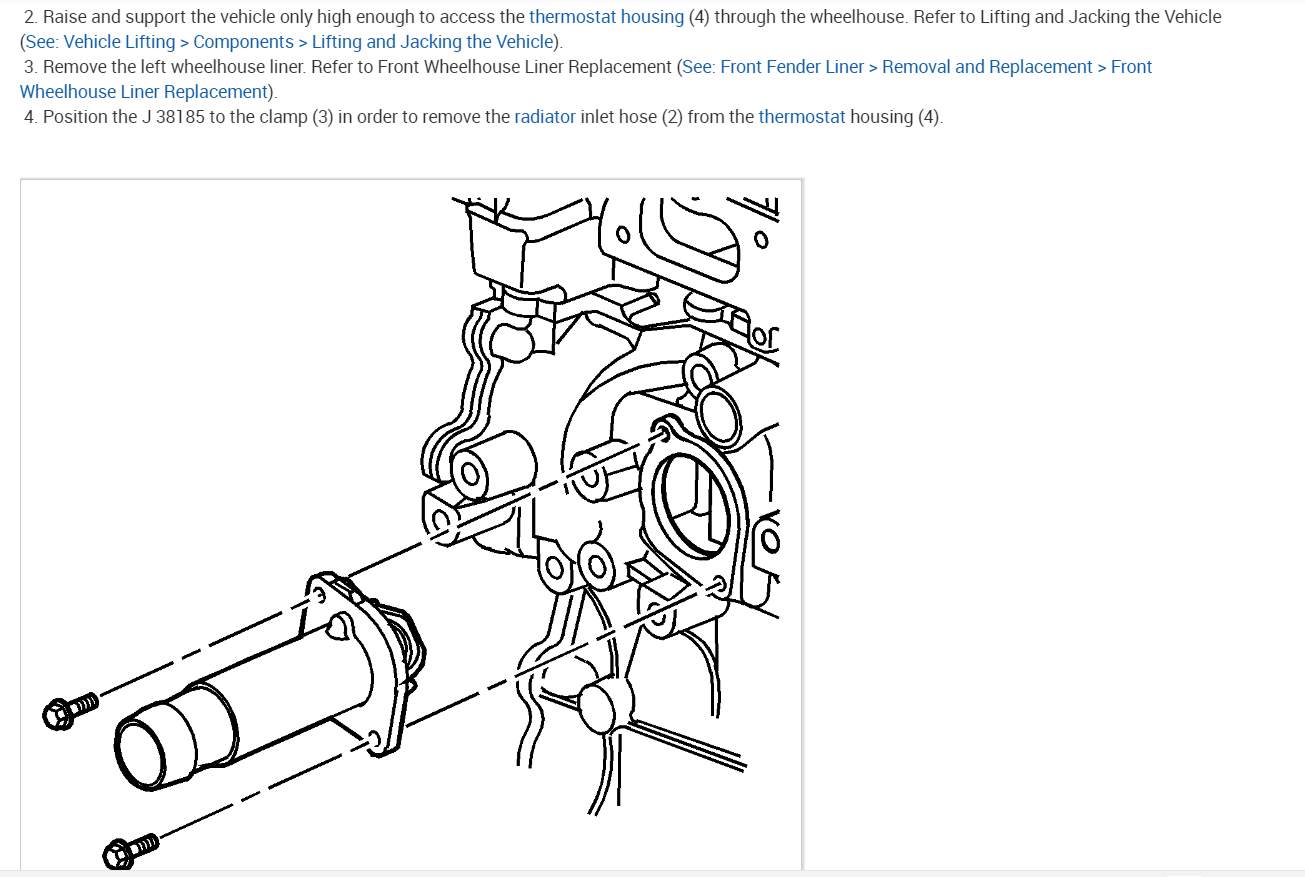1305x877 pixels.
Task: Click the text 'Remove the left wheelhouse liner.'
Action: pyautogui.click(x=175, y=67)
